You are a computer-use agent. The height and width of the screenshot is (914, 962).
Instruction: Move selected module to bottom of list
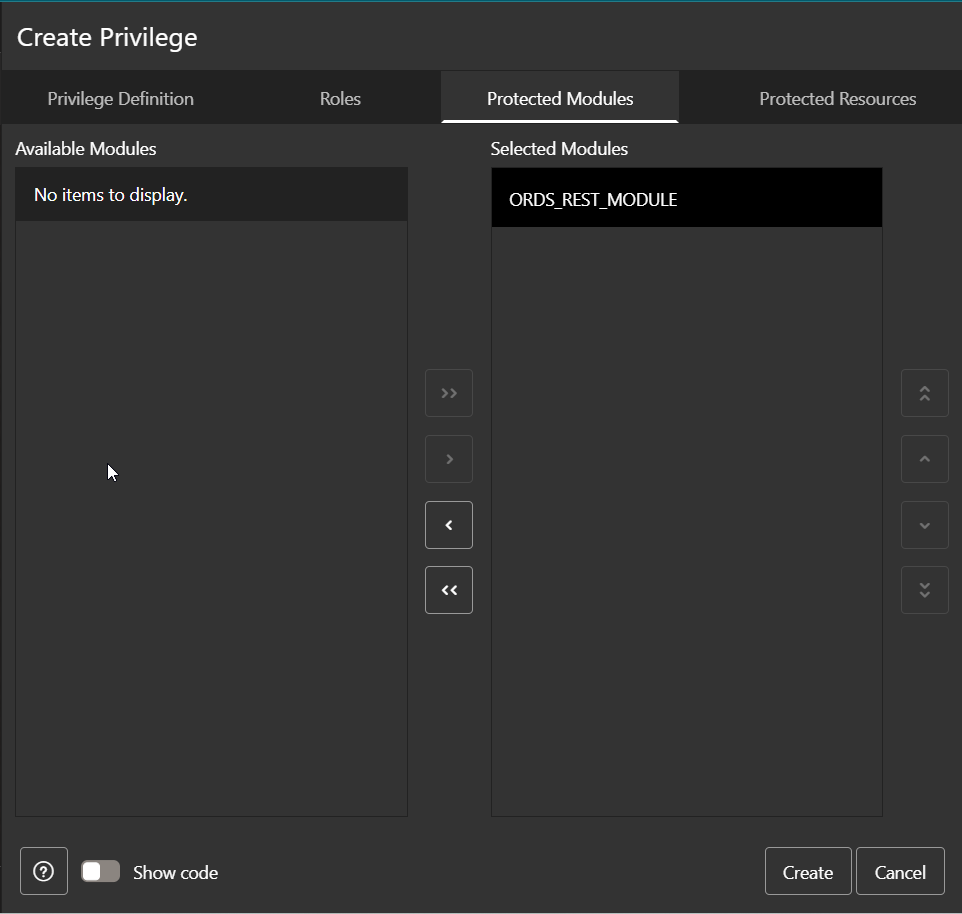(x=924, y=590)
